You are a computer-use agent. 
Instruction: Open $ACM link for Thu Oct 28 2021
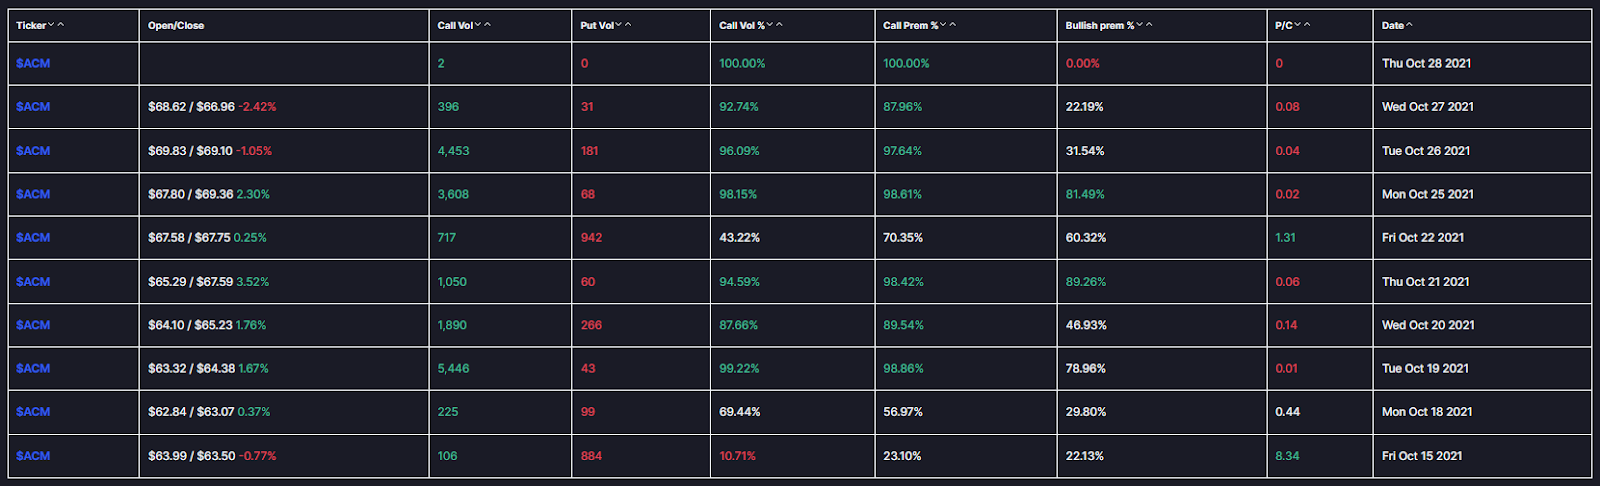pyautogui.click(x=33, y=63)
